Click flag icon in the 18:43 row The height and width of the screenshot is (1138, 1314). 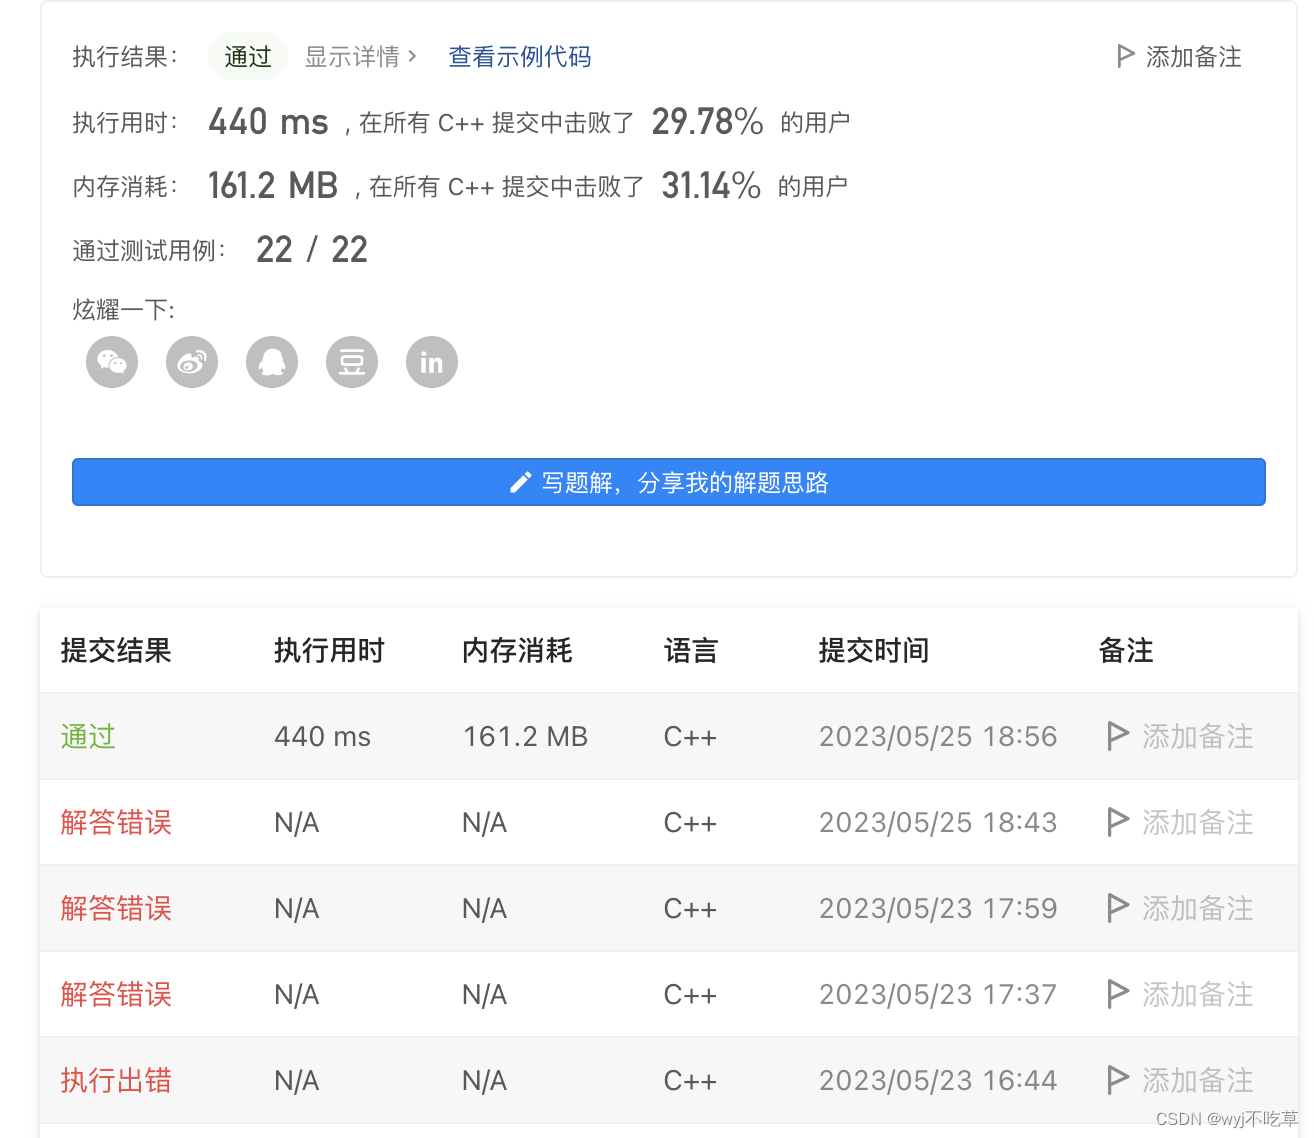[1119, 823]
